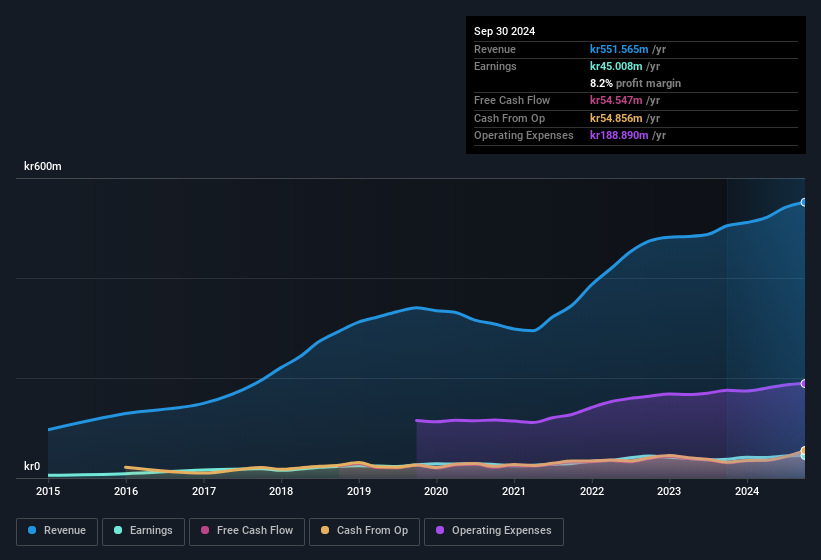Select the 2022 label on x-axis
Screen dimensions: 821x560
tap(592, 491)
